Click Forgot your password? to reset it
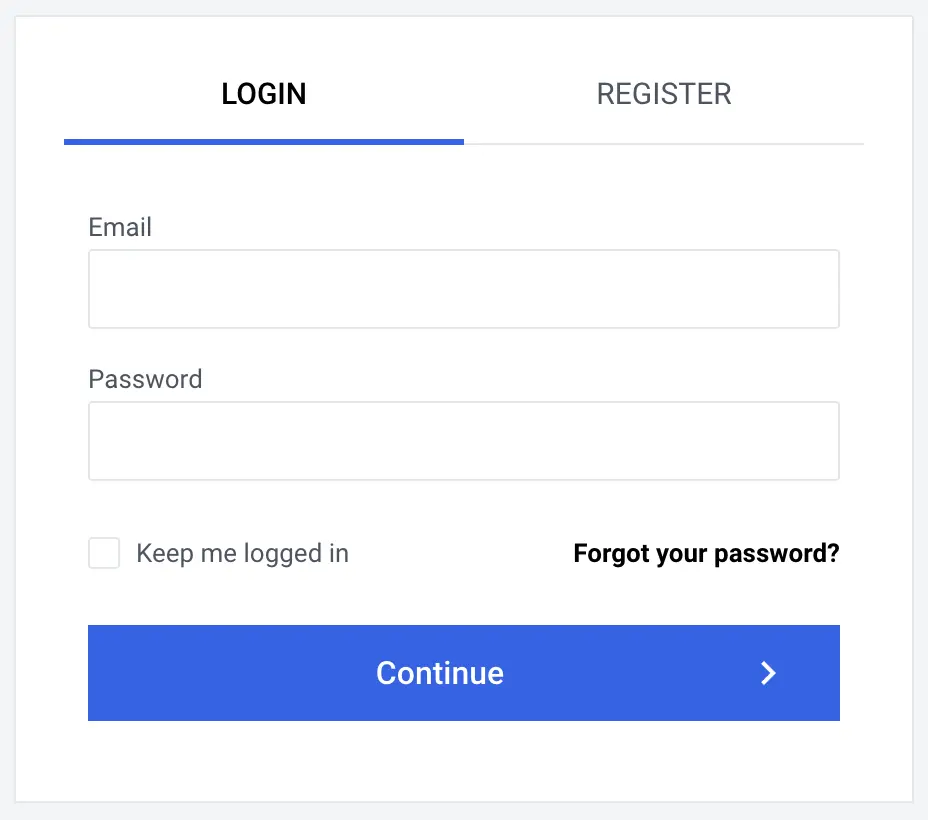Screen dimensions: 928x820 point(706,553)
